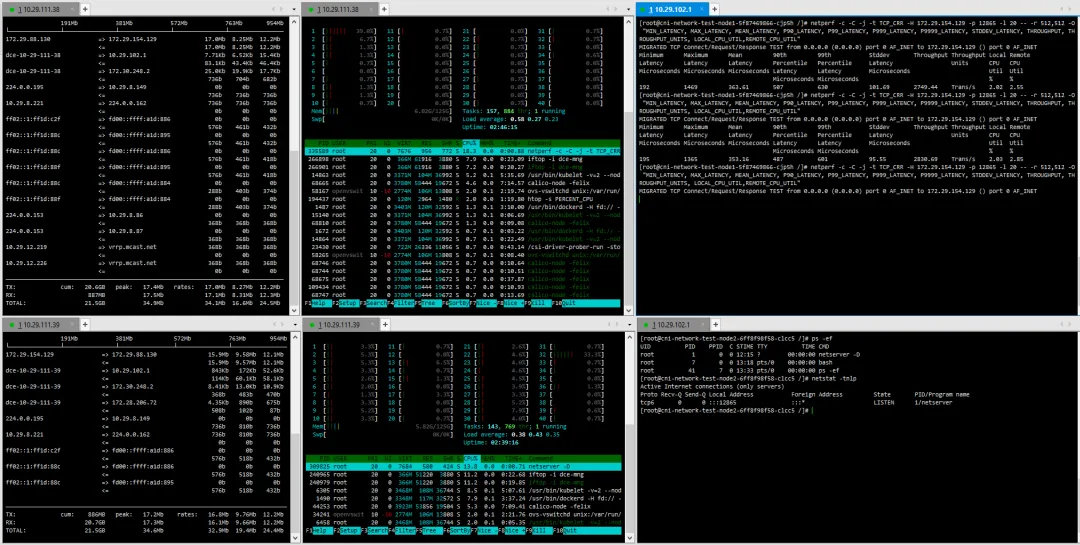Click F4 Filter in the 10.29.111.38 htop bar

pyautogui.click(x=402, y=302)
